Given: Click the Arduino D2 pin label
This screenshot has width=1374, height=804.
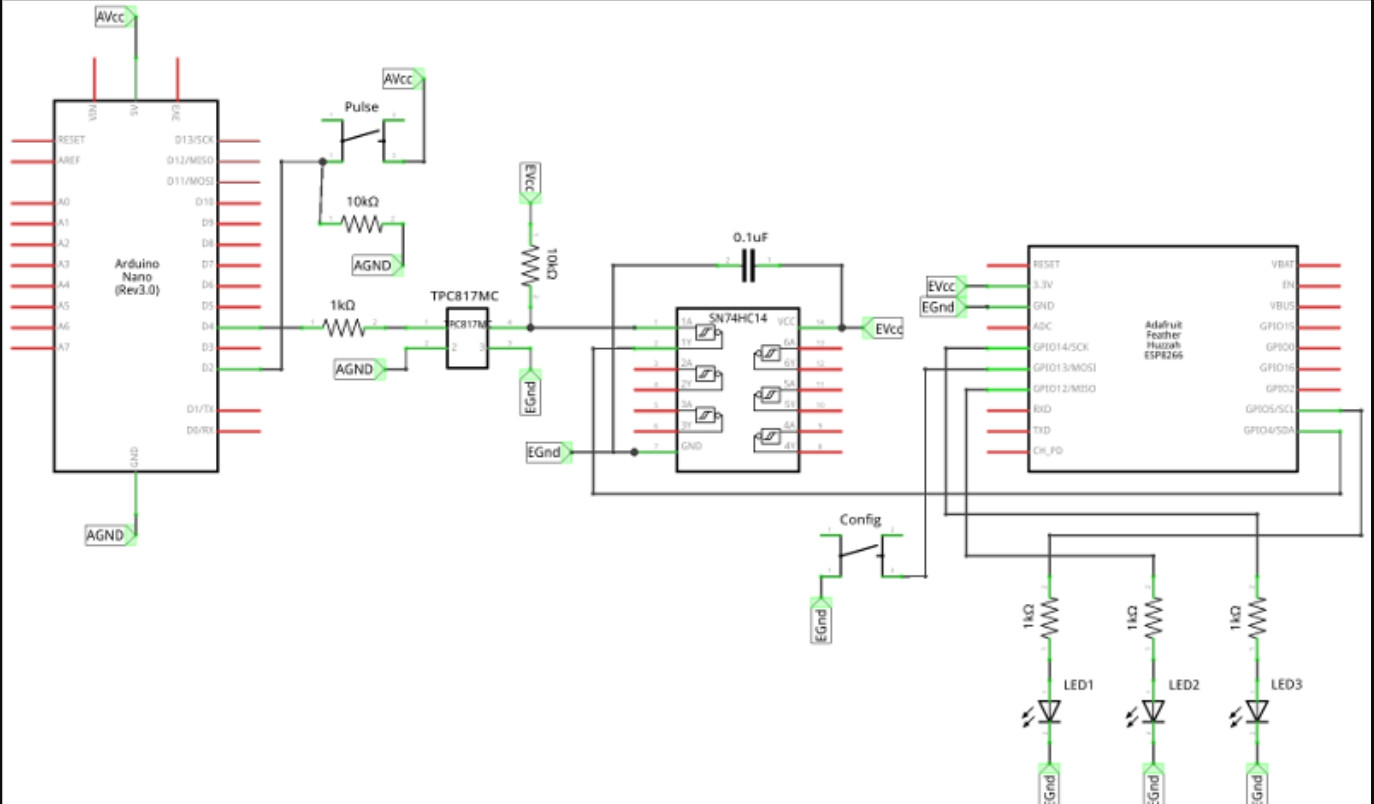Looking at the screenshot, I should (x=208, y=368).
